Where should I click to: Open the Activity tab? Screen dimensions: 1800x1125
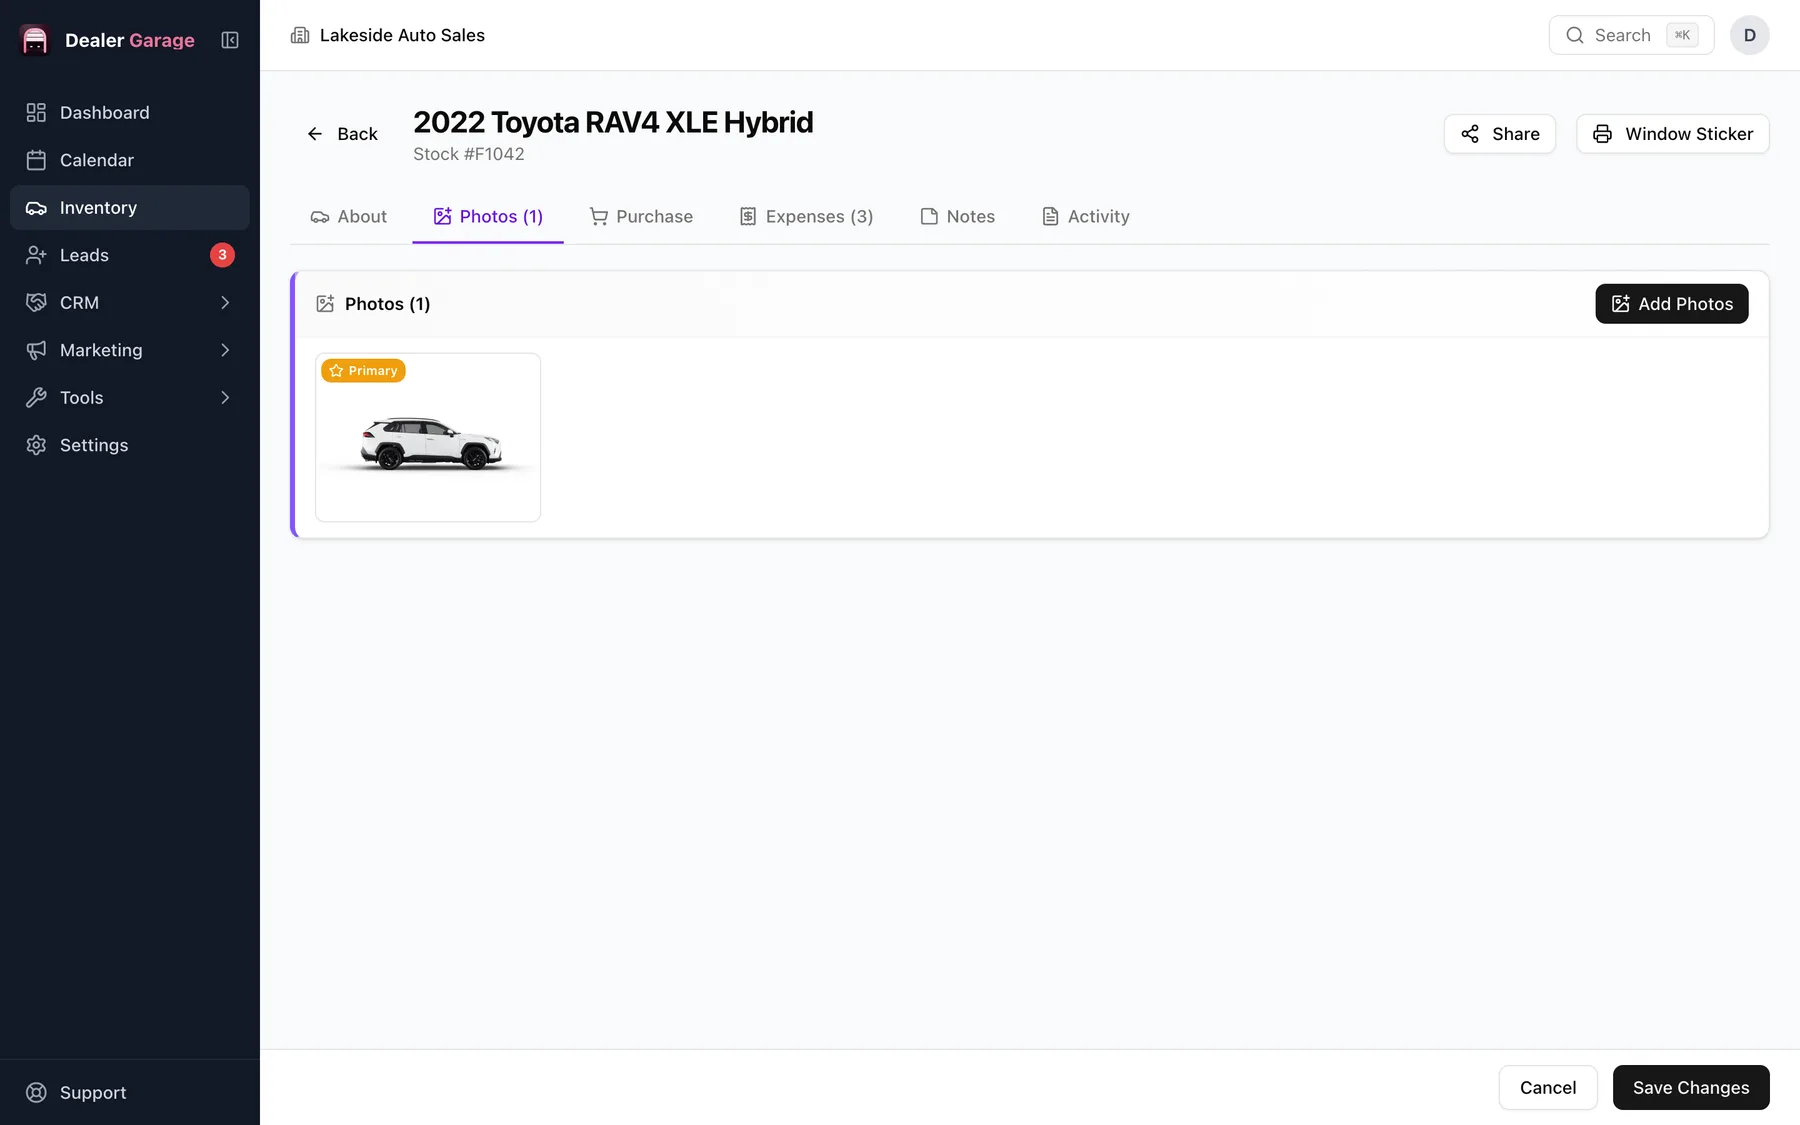point(1086,217)
